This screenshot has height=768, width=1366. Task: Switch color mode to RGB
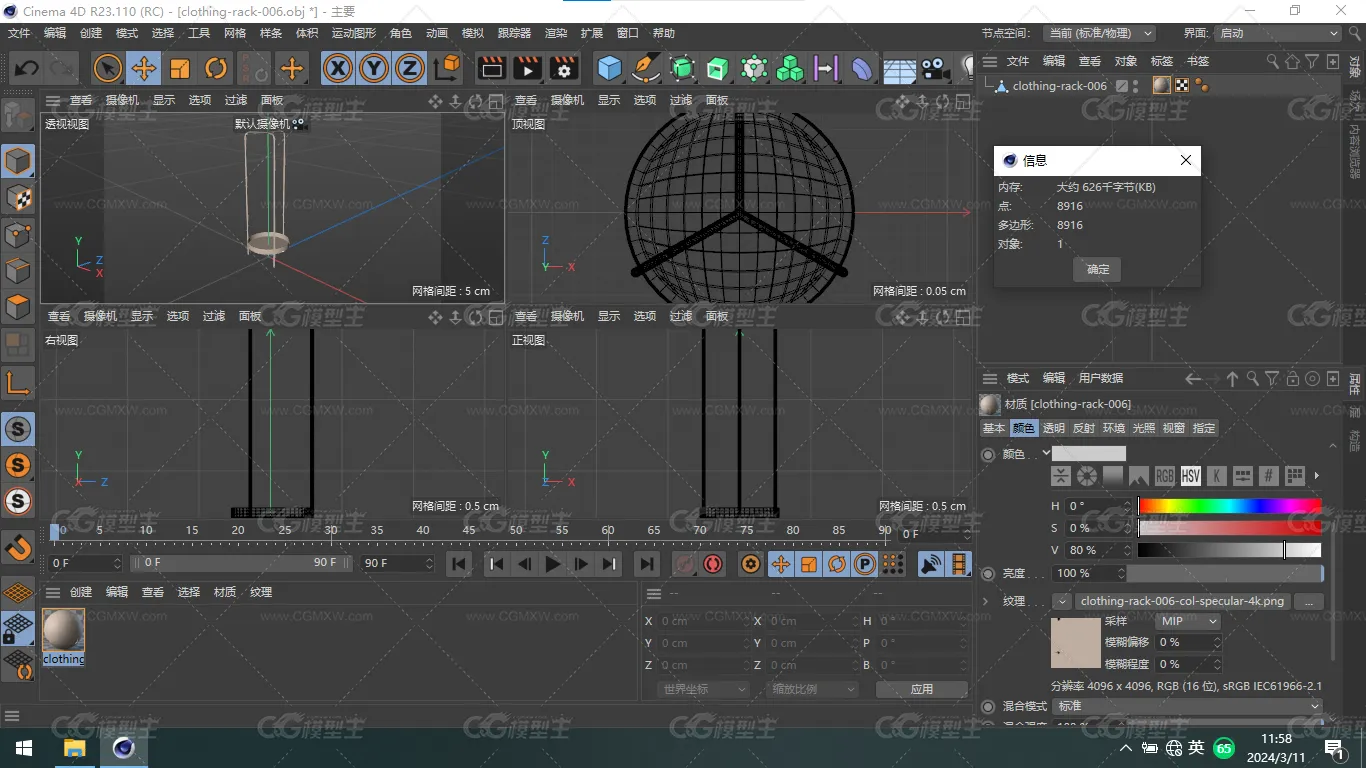(1164, 476)
